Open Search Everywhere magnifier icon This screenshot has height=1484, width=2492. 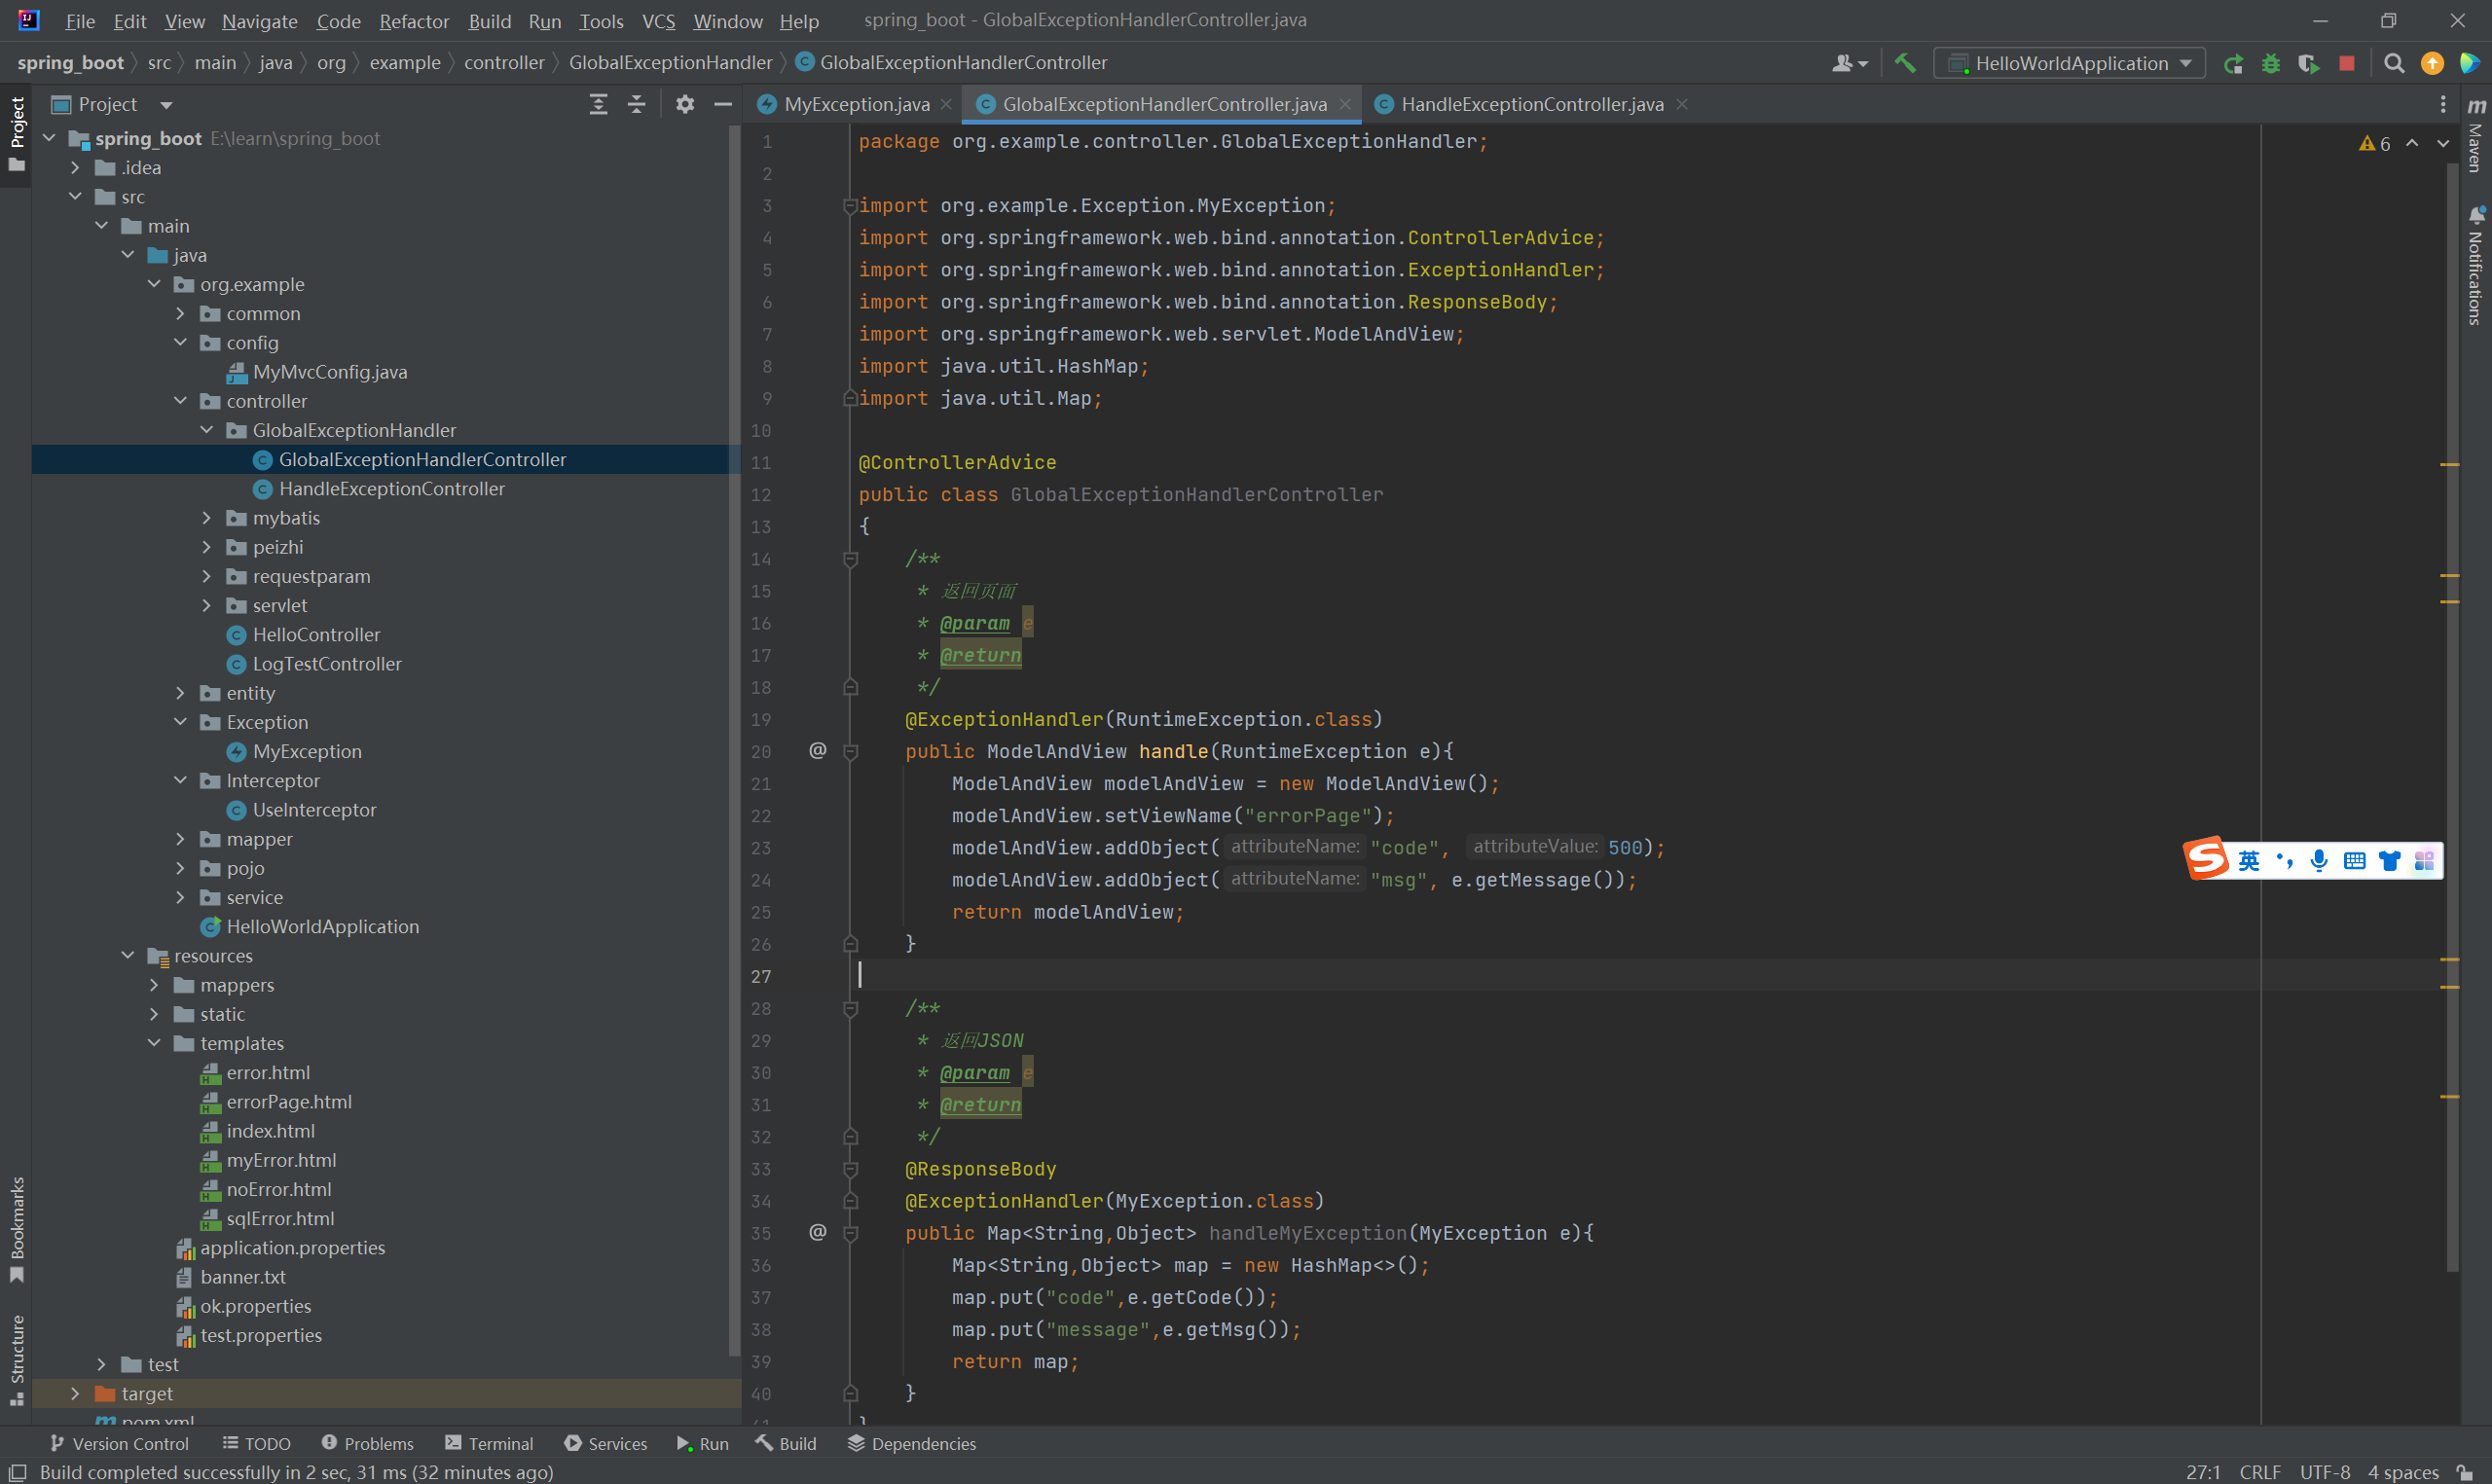pyautogui.click(x=2394, y=63)
